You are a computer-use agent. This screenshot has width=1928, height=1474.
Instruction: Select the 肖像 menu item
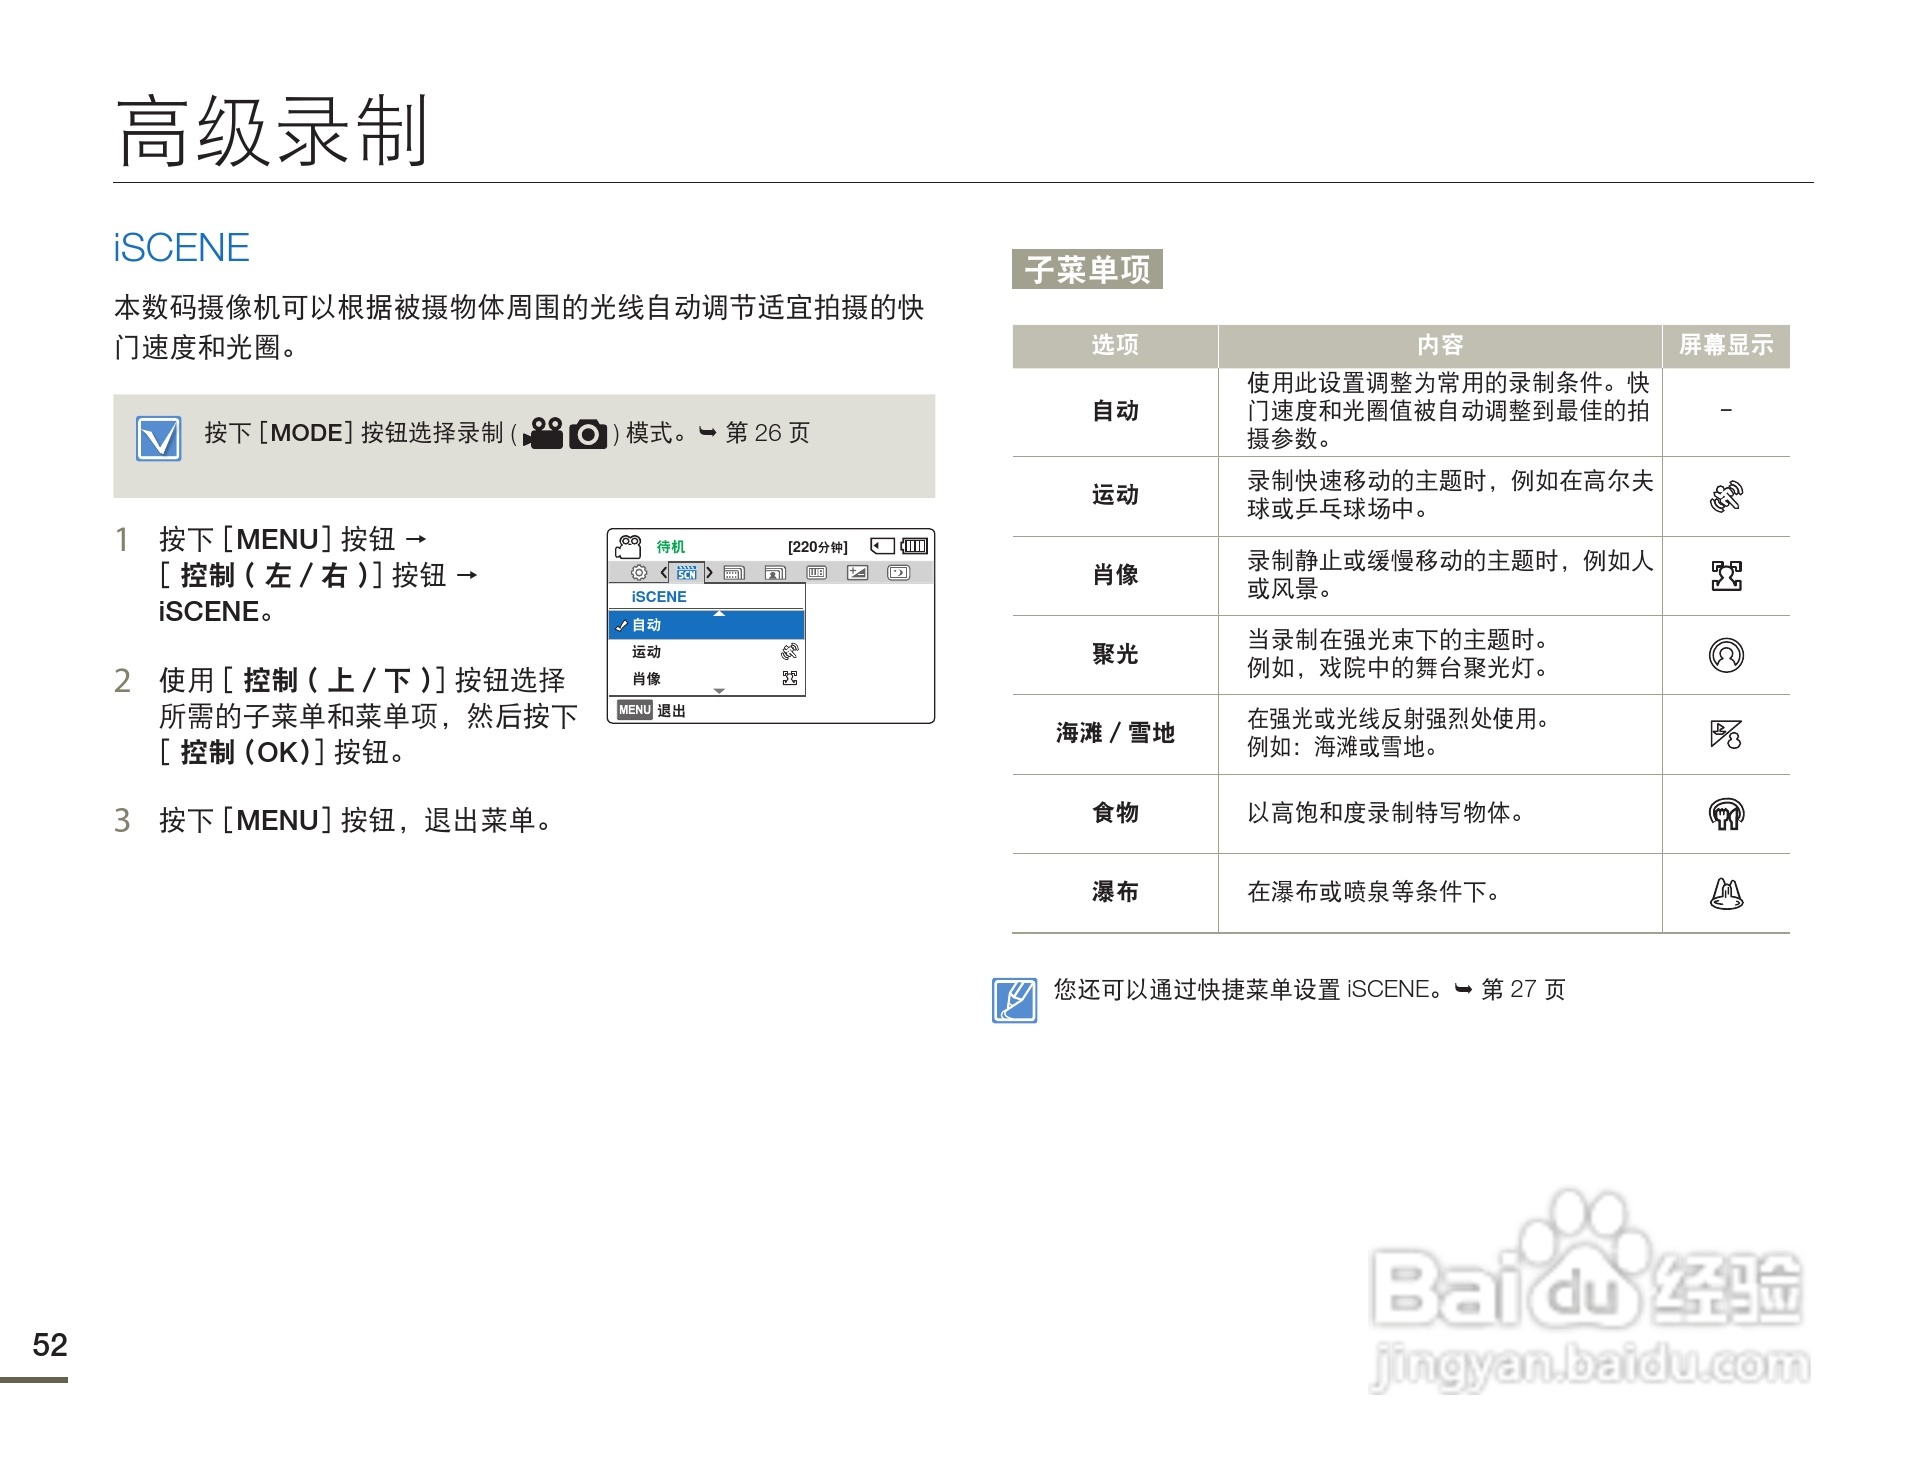[648, 678]
